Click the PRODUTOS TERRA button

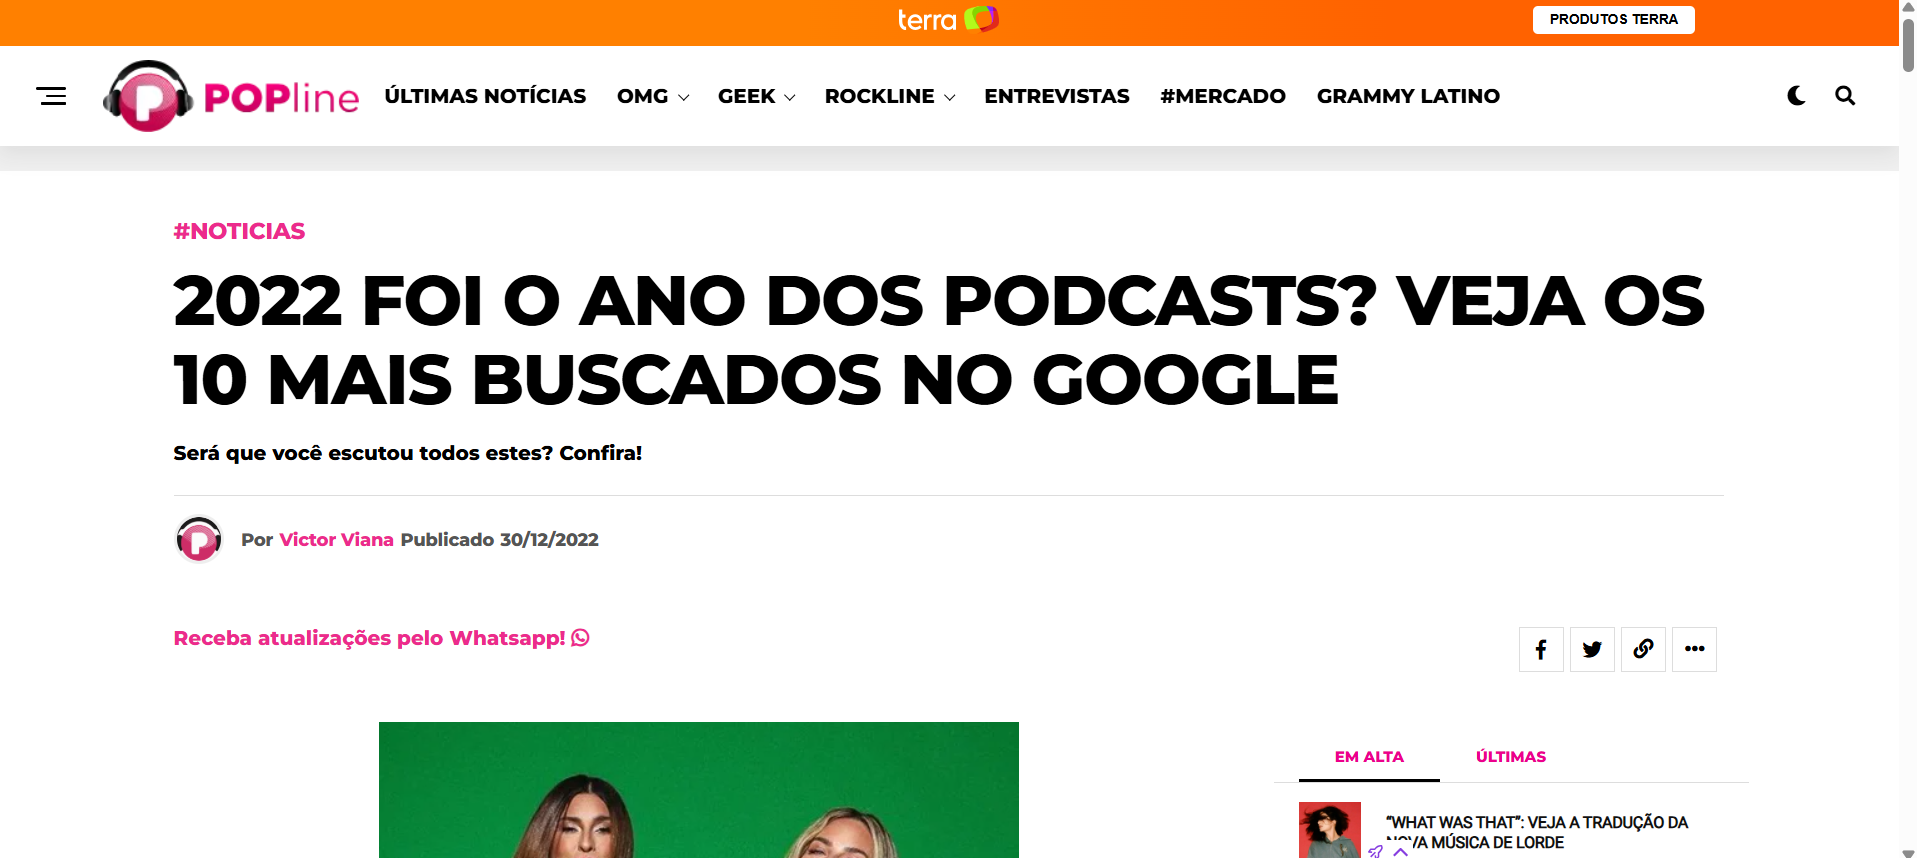click(x=1613, y=20)
